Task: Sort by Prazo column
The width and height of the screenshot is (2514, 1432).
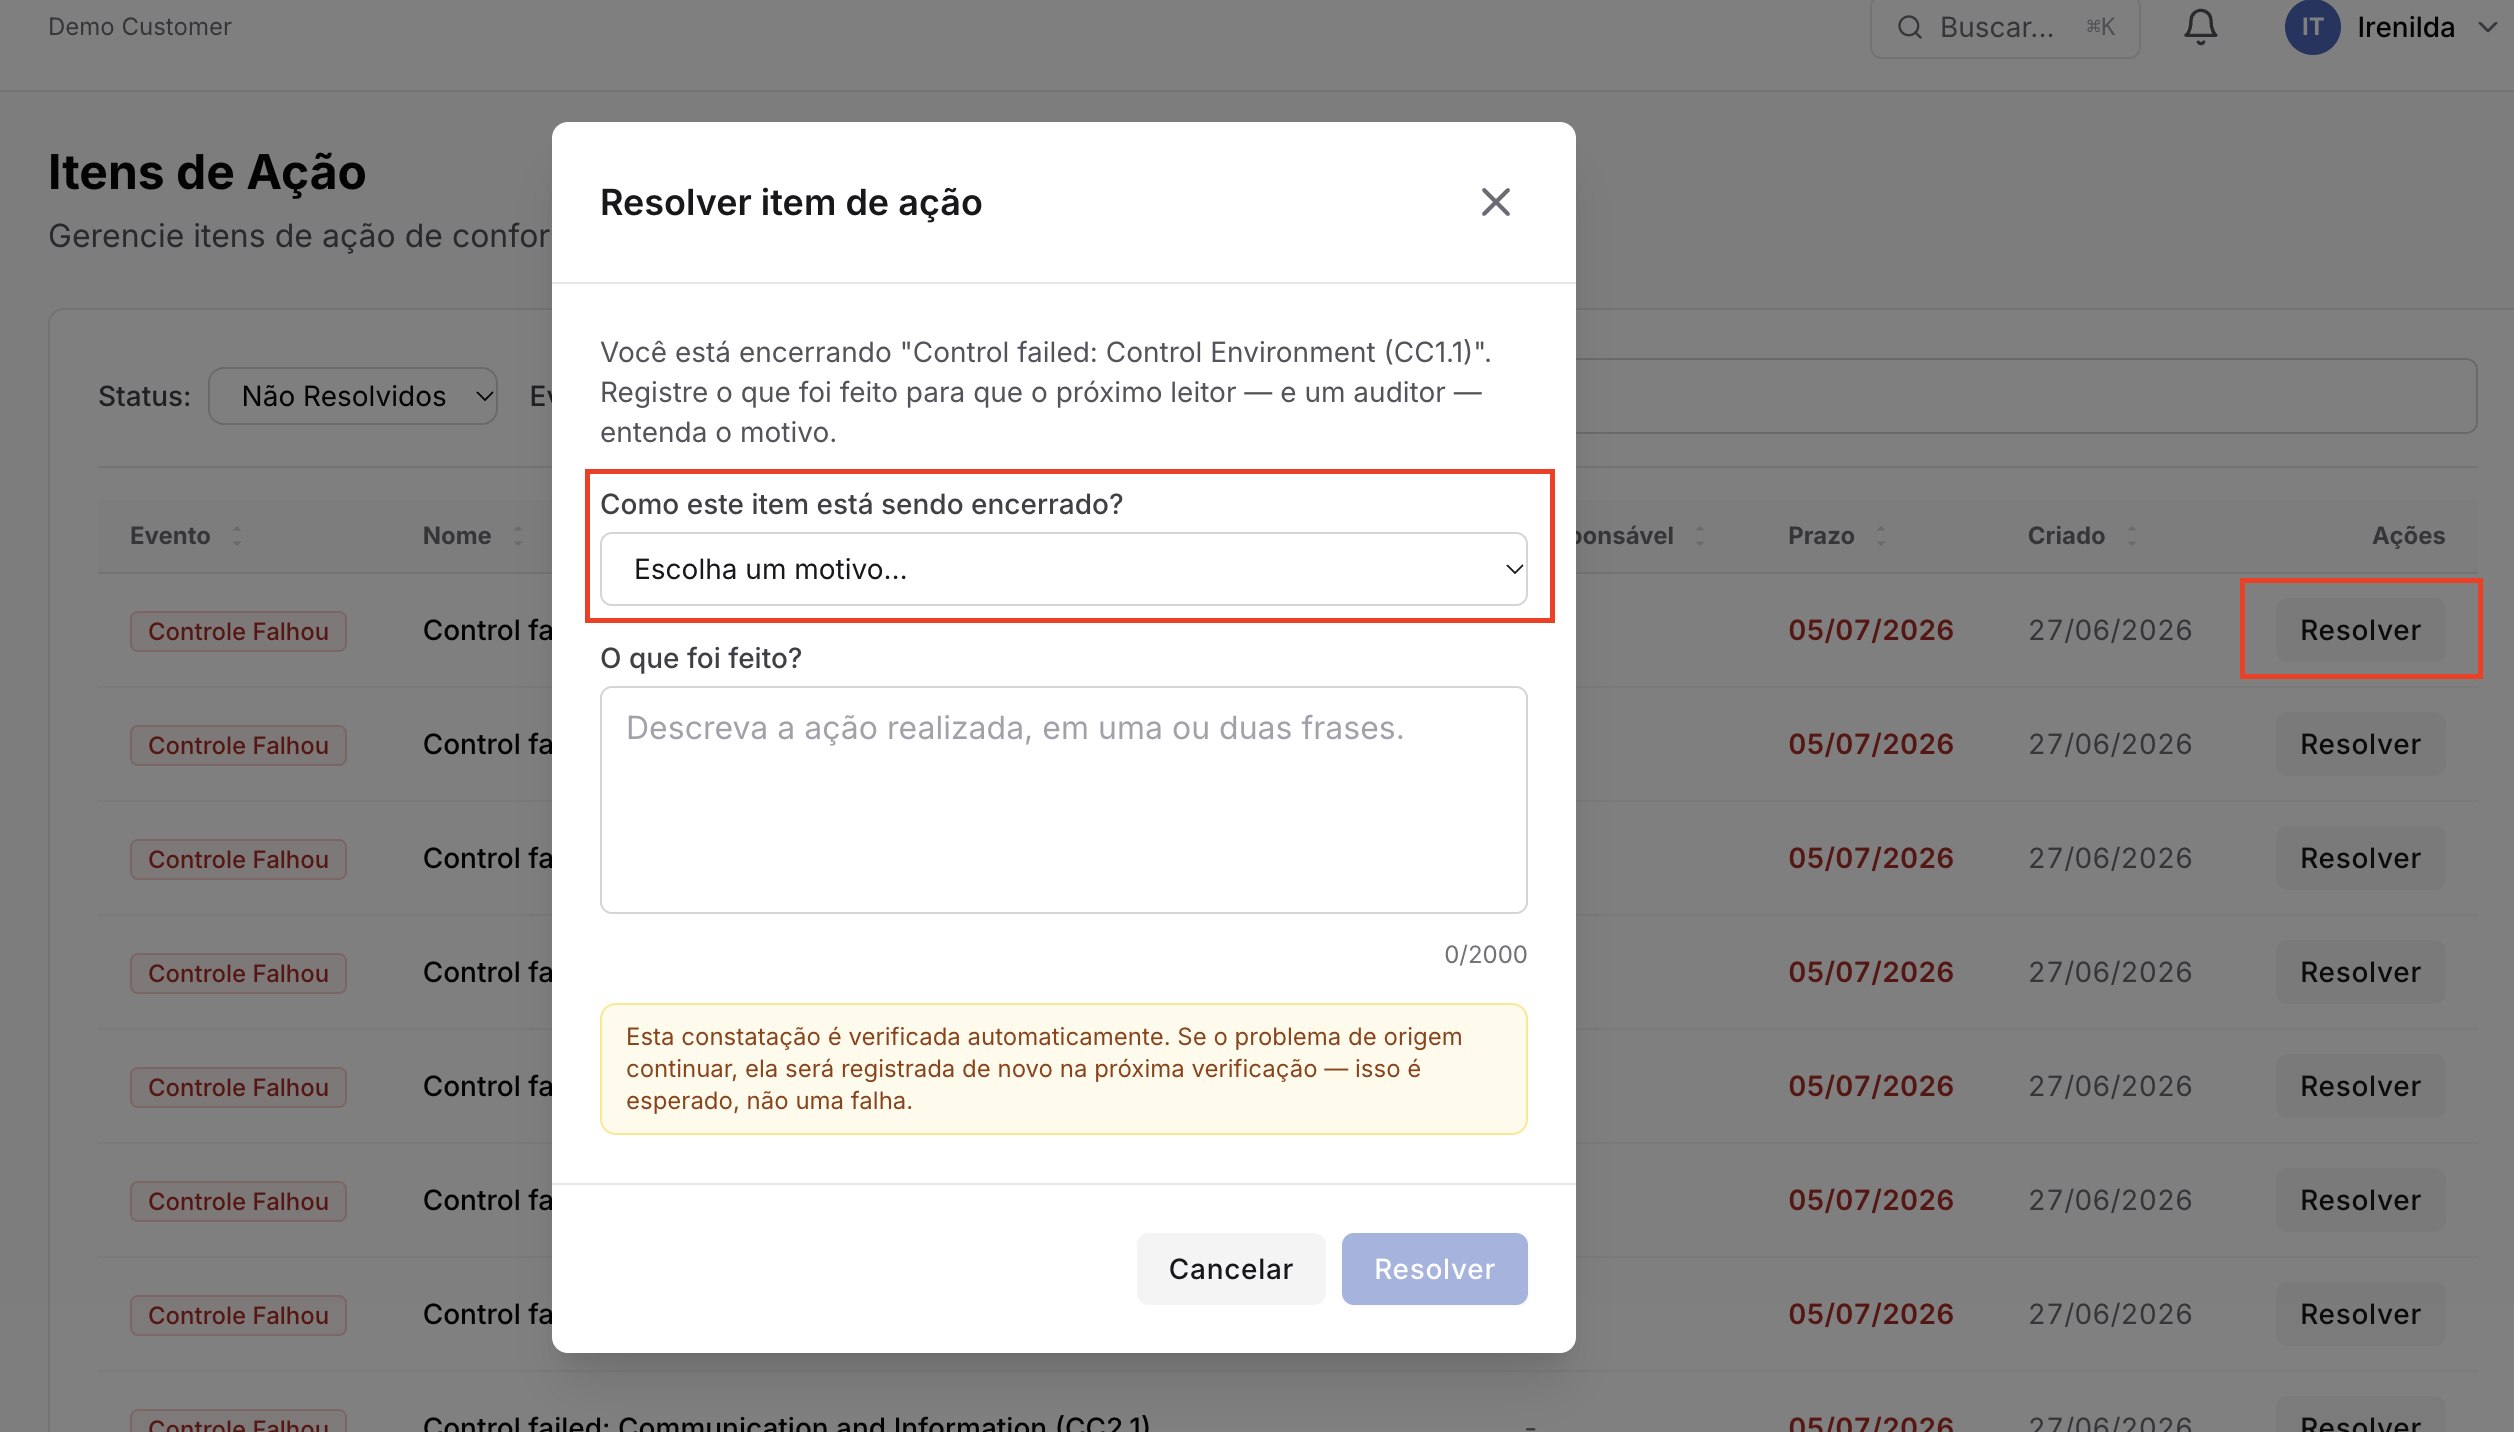Action: click(x=1836, y=535)
